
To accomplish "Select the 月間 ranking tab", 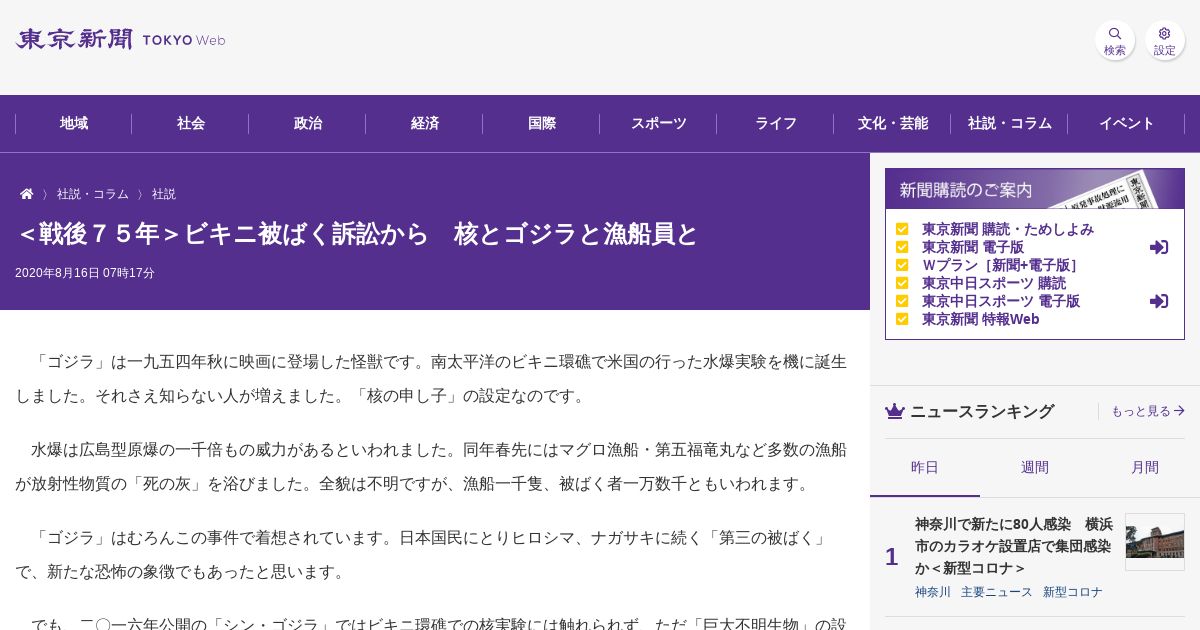I will tap(1145, 467).
